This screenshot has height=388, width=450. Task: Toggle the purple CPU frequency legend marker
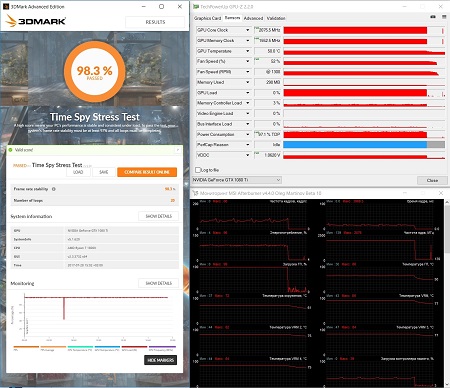162,347
